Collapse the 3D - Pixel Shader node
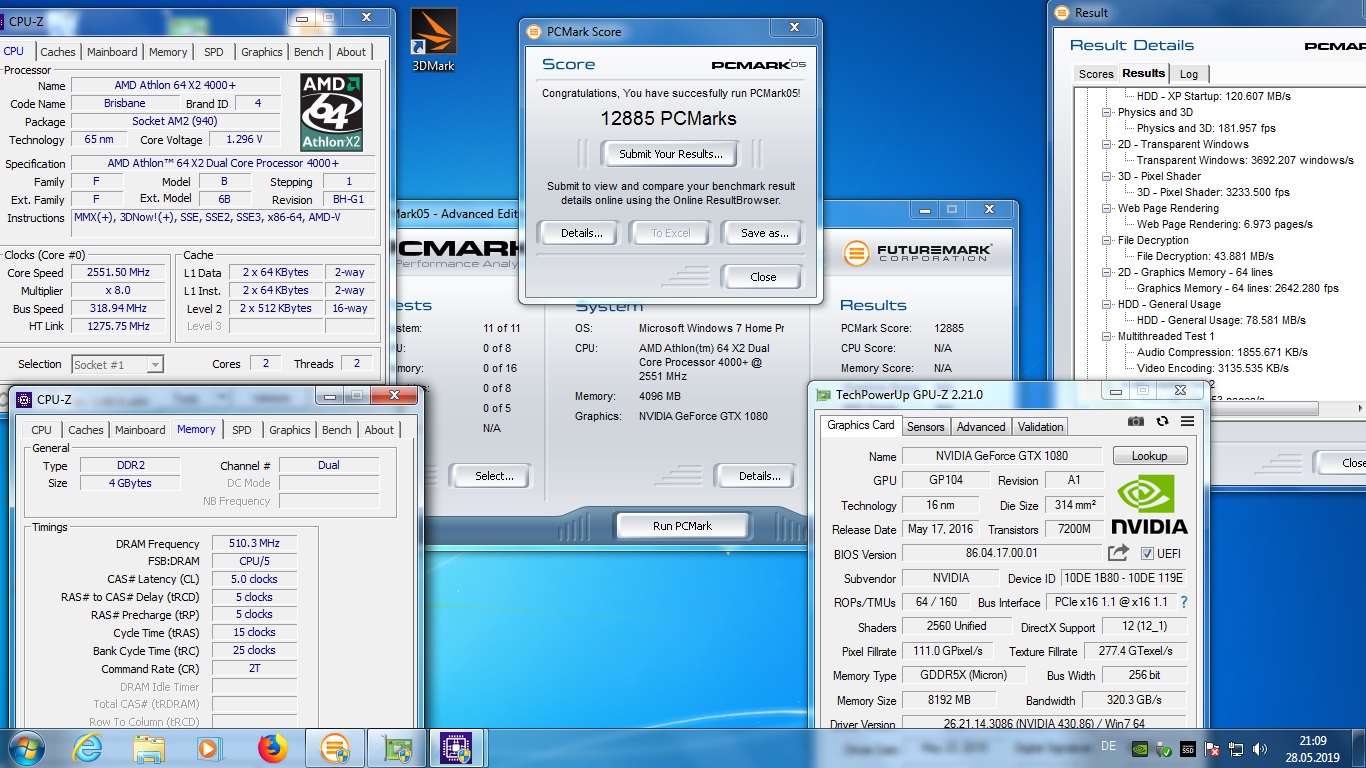 [x=1107, y=176]
